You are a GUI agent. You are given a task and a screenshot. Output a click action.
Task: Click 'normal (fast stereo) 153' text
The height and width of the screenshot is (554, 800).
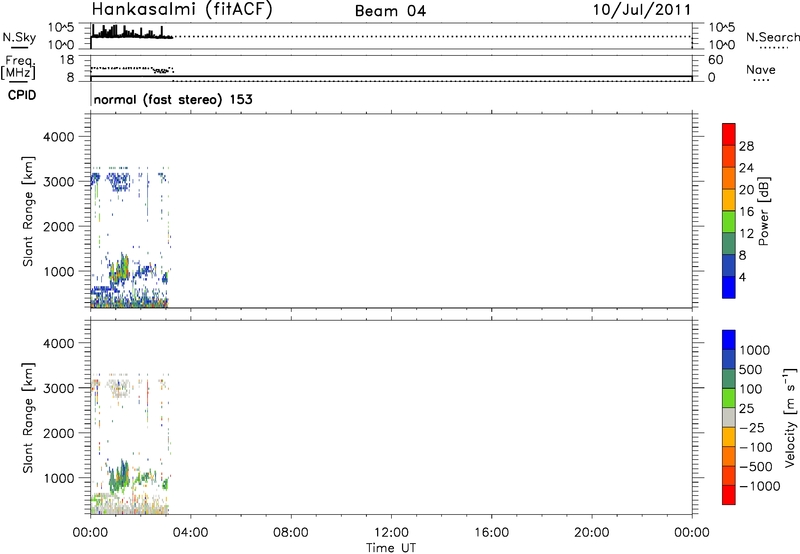173,99
